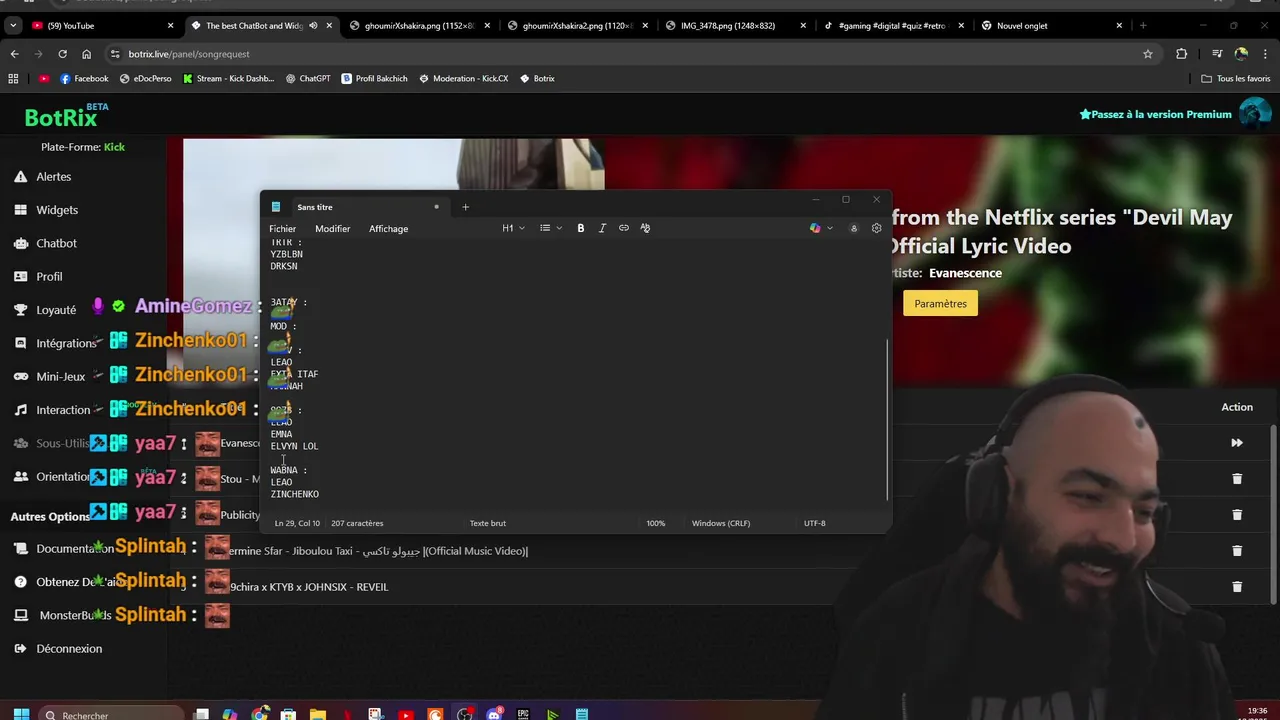The width and height of the screenshot is (1280, 720).
Task: Open Modifier menu in Notepad
Action: [x=333, y=229]
